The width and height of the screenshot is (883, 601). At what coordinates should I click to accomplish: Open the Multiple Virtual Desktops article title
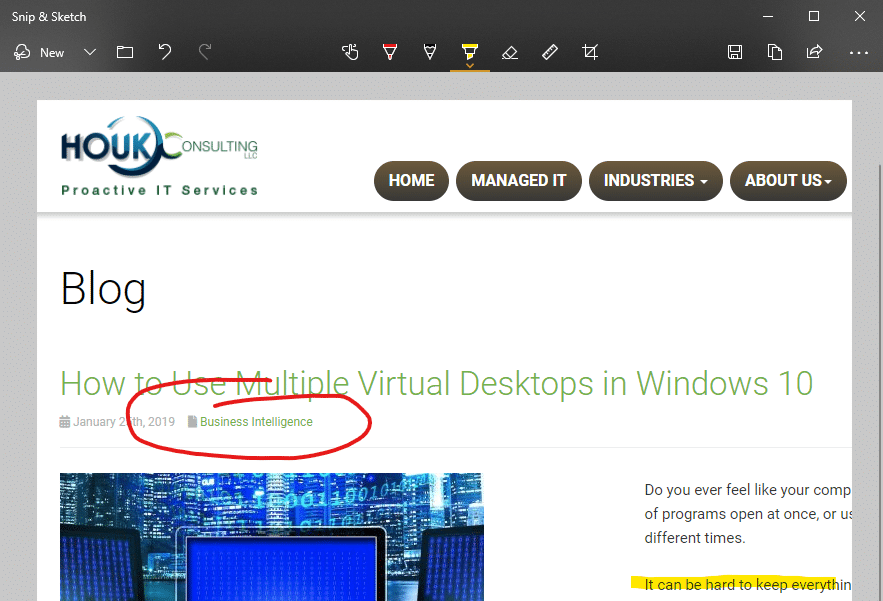click(x=436, y=384)
